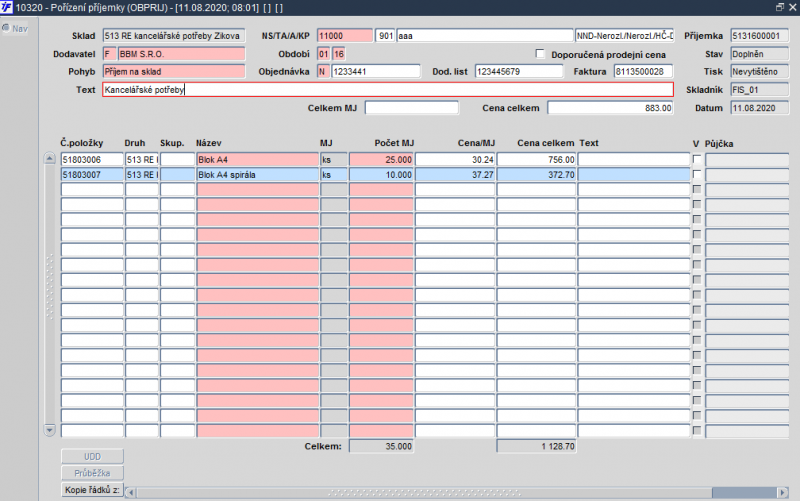
Task: Click the down arrow of the items list
Action: click(49, 430)
